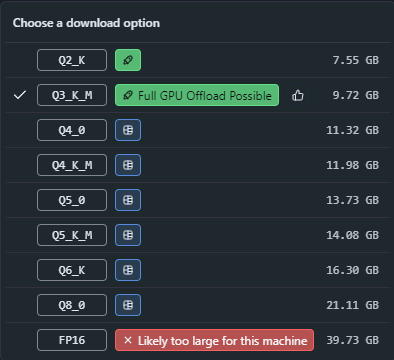Select the Q8_0 download option
The height and width of the screenshot is (360, 394).
(x=72, y=305)
